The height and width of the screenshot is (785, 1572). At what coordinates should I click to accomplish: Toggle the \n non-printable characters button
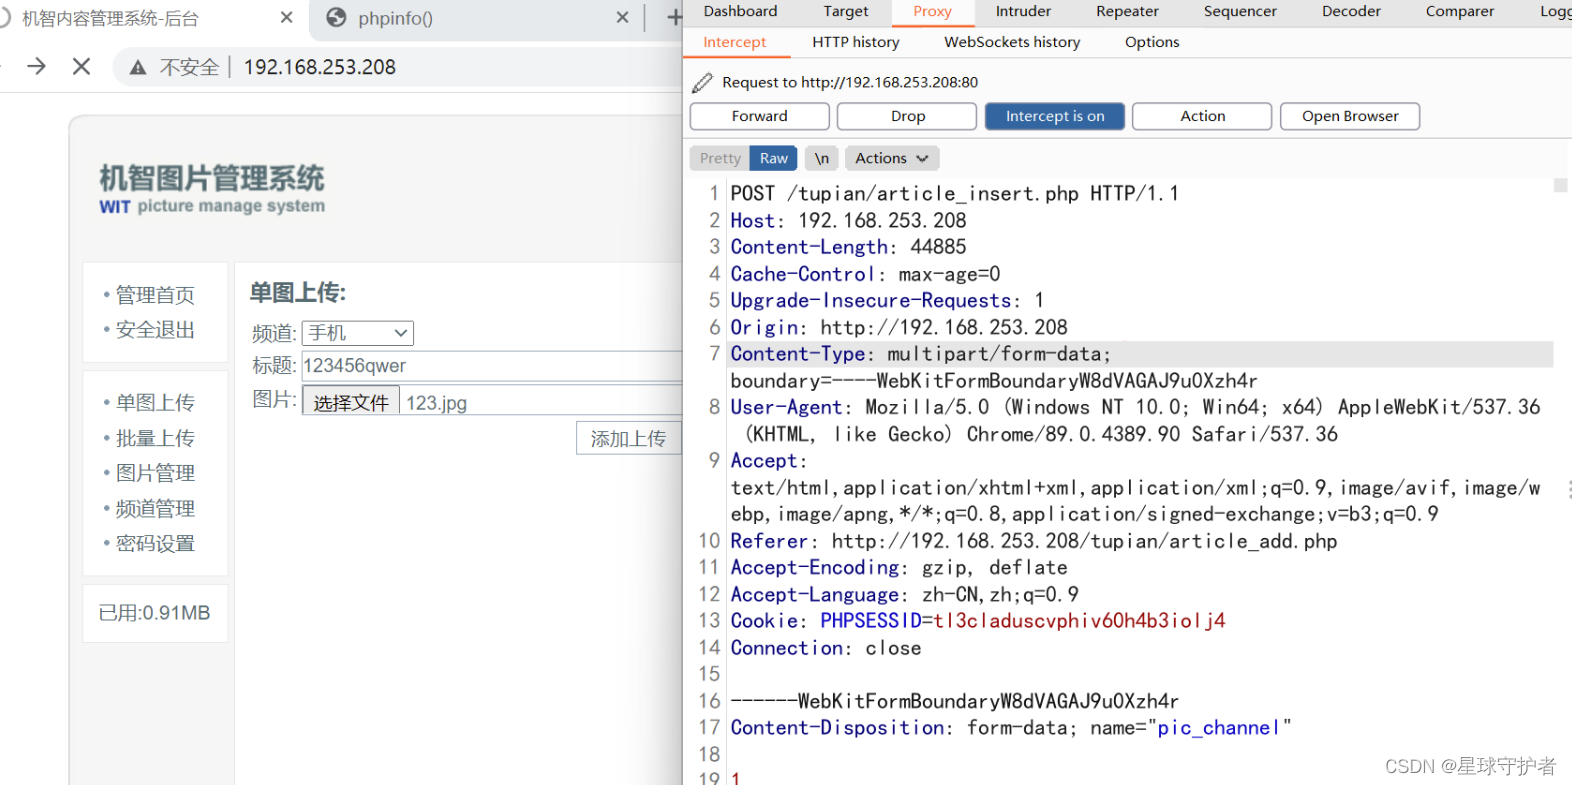[x=821, y=158]
